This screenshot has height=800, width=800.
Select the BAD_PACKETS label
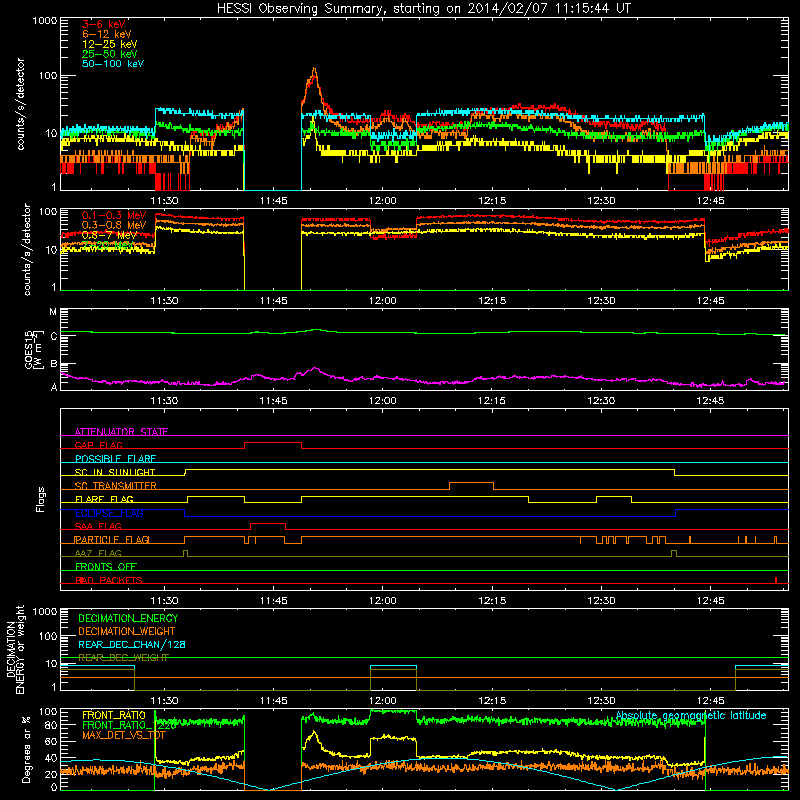pyautogui.click(x=109, y=580)
